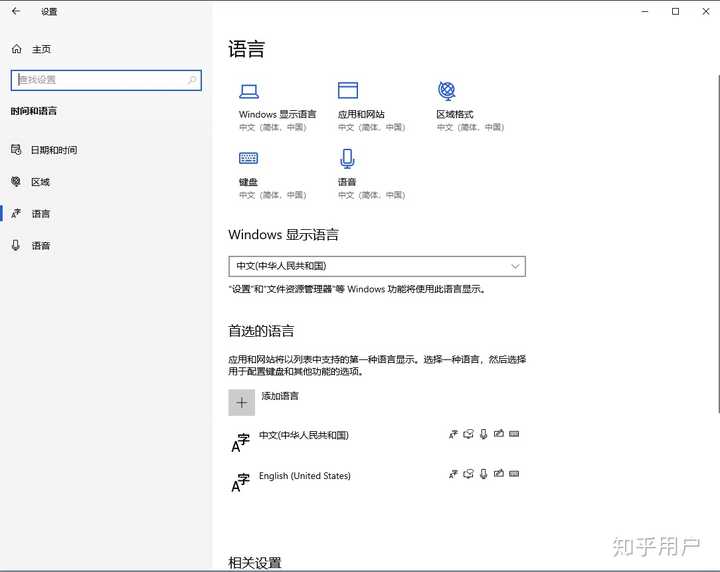Open the 应用和网站 window tile
The image size is (720, 572).
(x=371, y=108)
